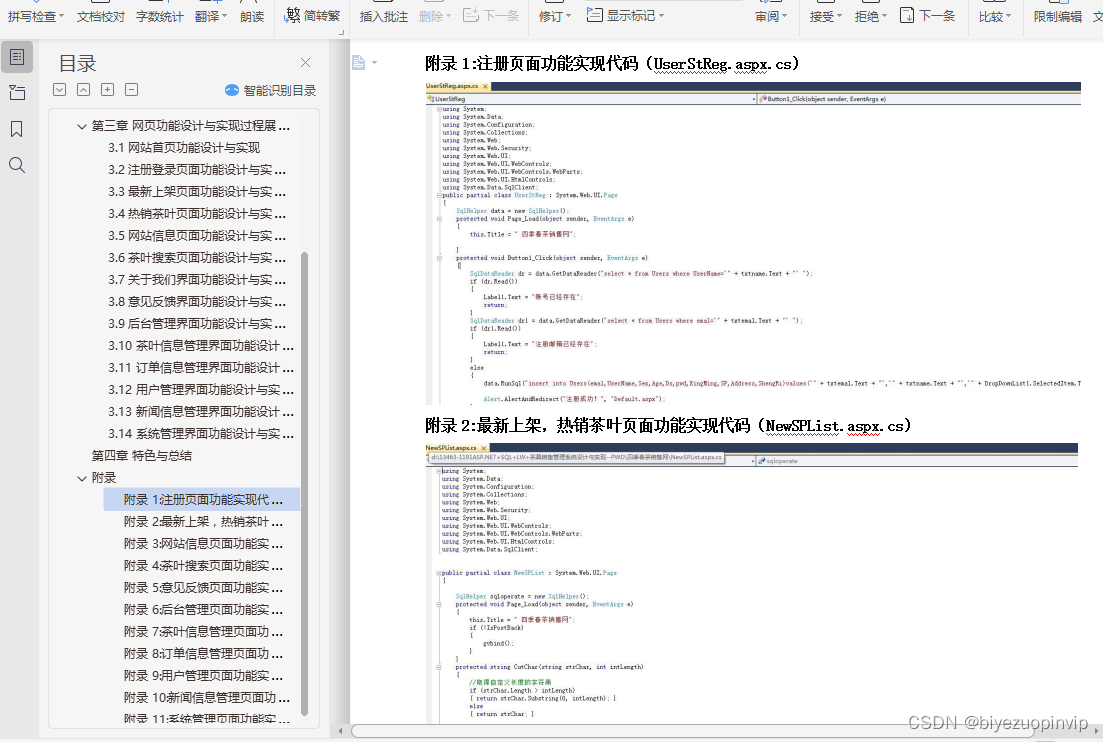This screenshot has height=742, width=1103.
Task: Click the outline panel vertical scrollbar
Action: point(305,484)
